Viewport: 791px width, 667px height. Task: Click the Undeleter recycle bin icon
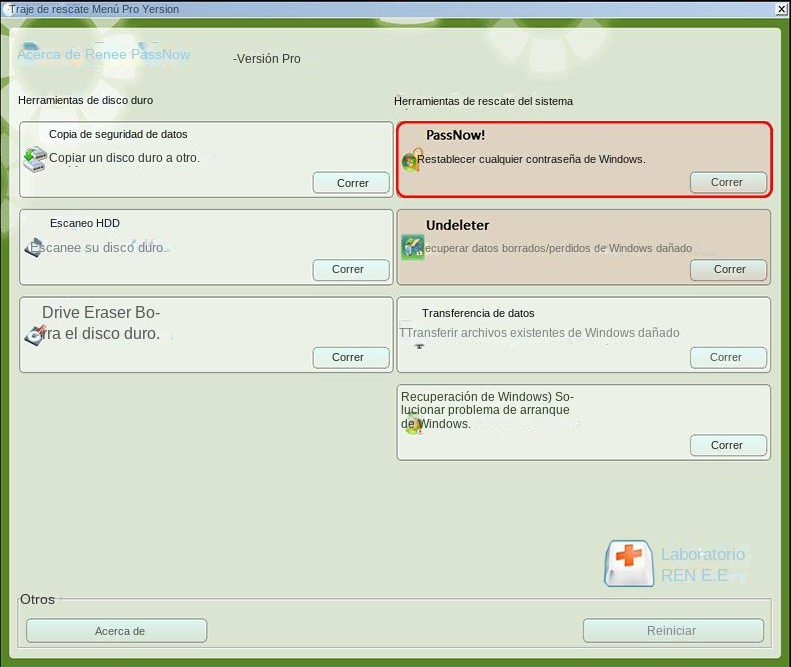[x=412, y=247]
